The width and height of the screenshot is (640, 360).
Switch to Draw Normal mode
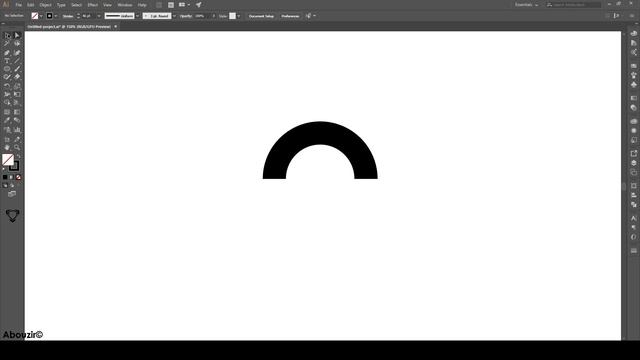(x=5, y=186)
